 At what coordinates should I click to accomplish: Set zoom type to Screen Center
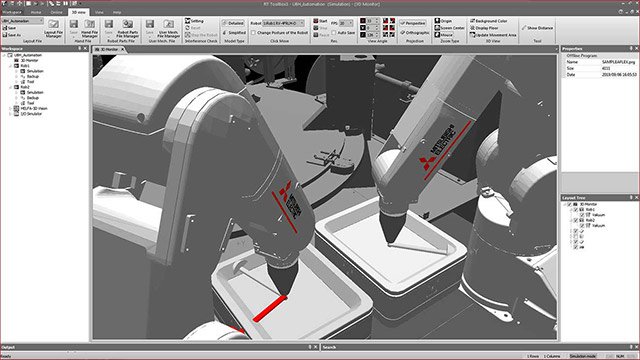tap(449, 28)
